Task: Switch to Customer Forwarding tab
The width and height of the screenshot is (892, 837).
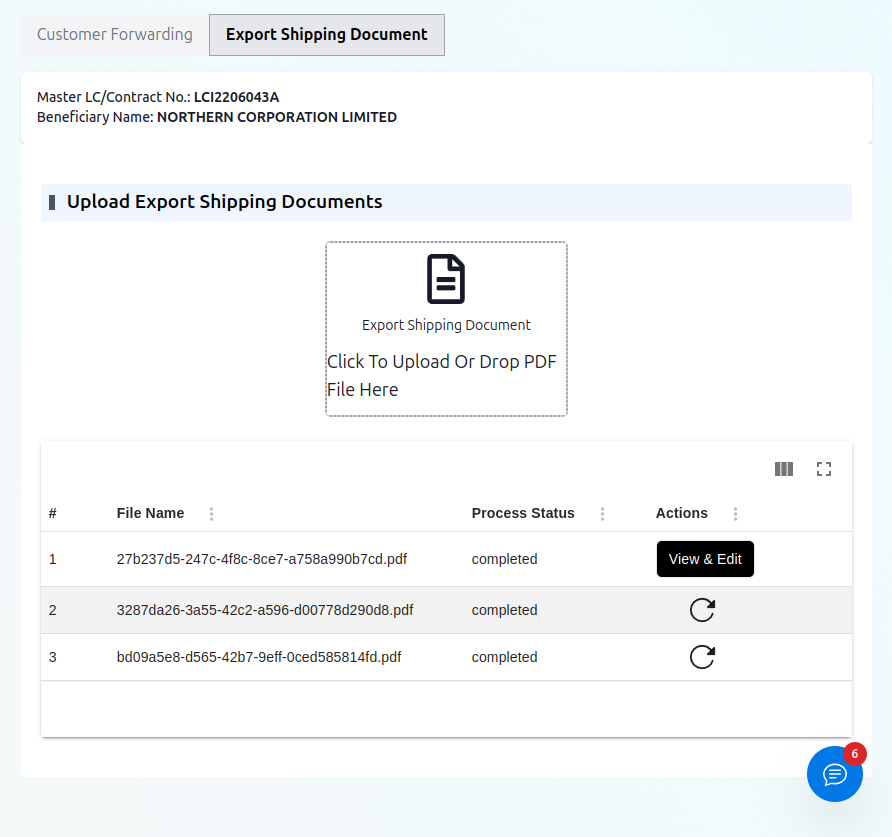Action: (115, 35)
